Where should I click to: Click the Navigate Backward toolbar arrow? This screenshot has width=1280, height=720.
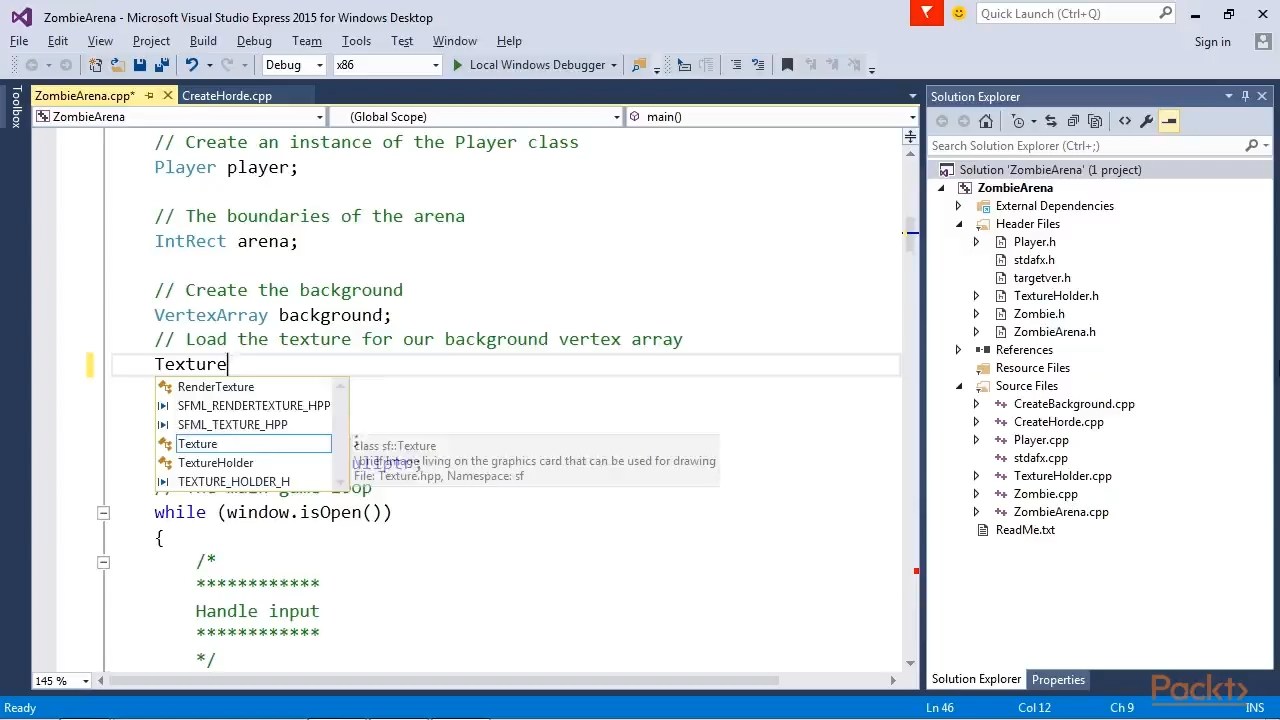tap(32, 65)
